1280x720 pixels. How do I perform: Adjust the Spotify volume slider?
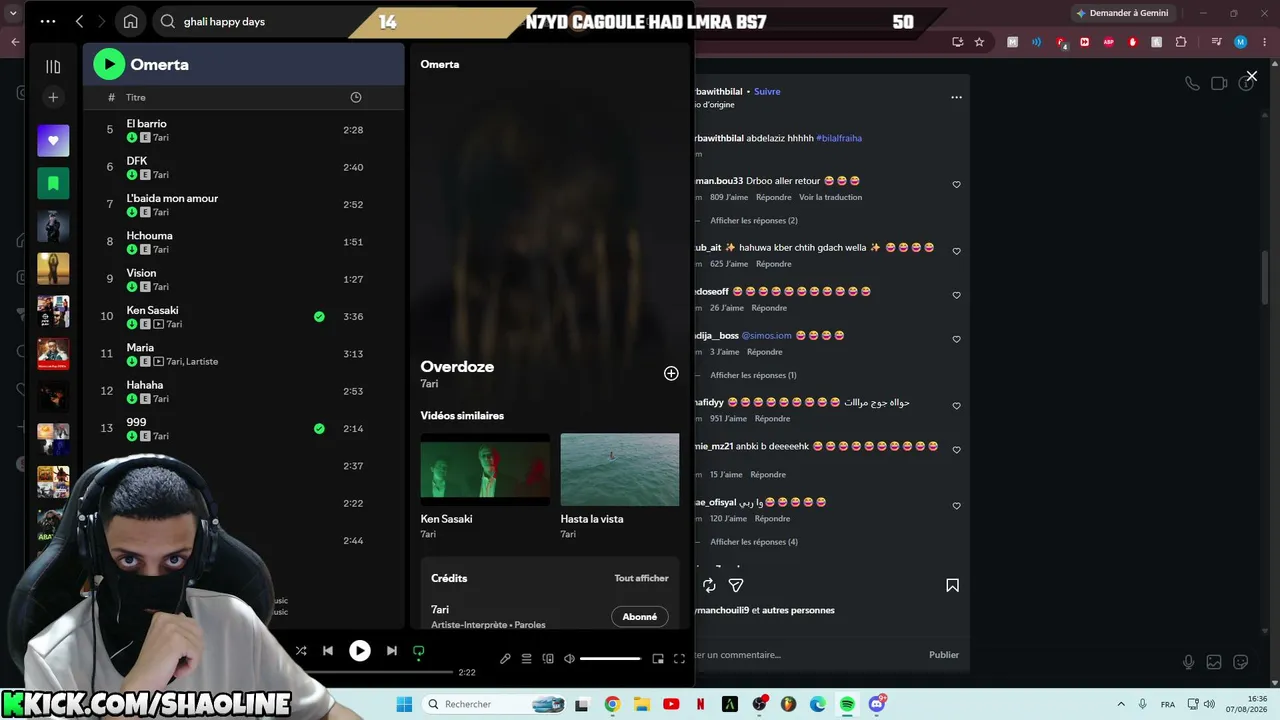tap(610, 659)
